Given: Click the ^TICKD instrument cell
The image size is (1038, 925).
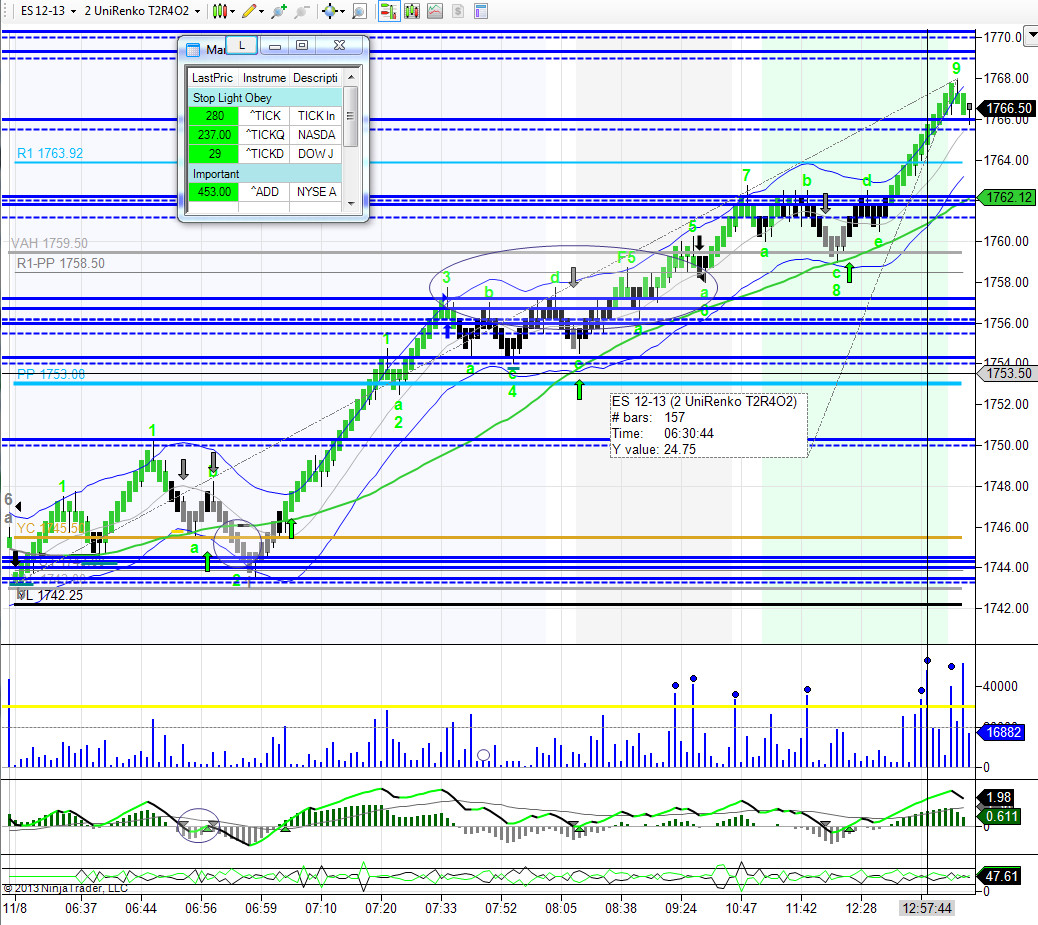Looking at the screenshot, I should click(x=264, y=154).
